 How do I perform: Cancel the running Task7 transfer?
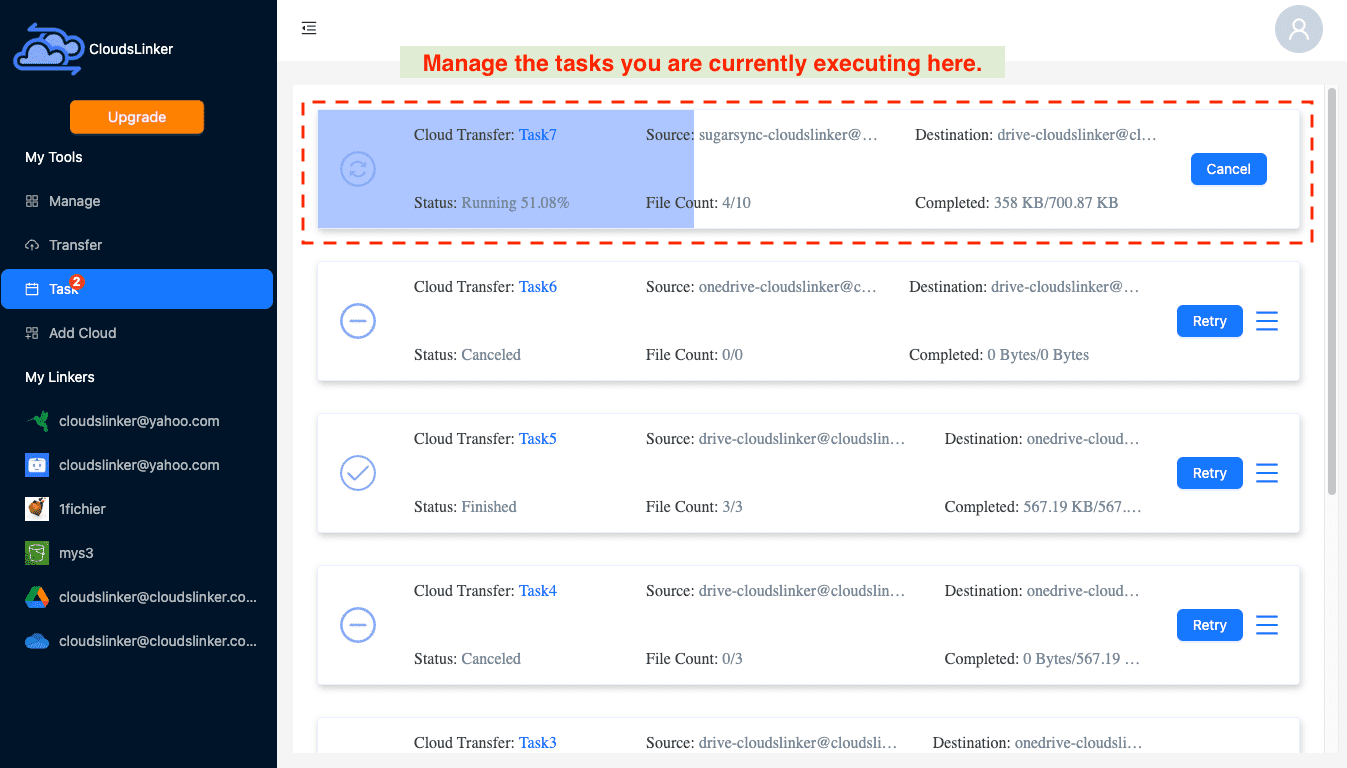click(x=1228, y=169)
